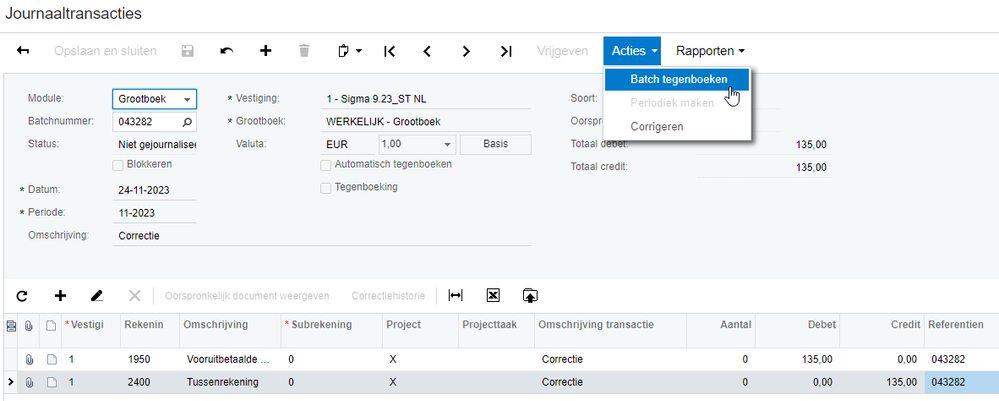Add a row in the grid
The image size is (999, 401).
point(60,296)
